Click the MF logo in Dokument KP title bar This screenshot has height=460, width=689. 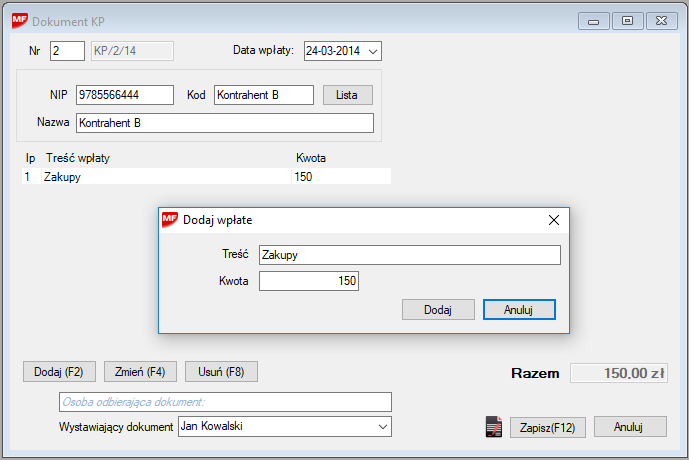click(19, 21)
